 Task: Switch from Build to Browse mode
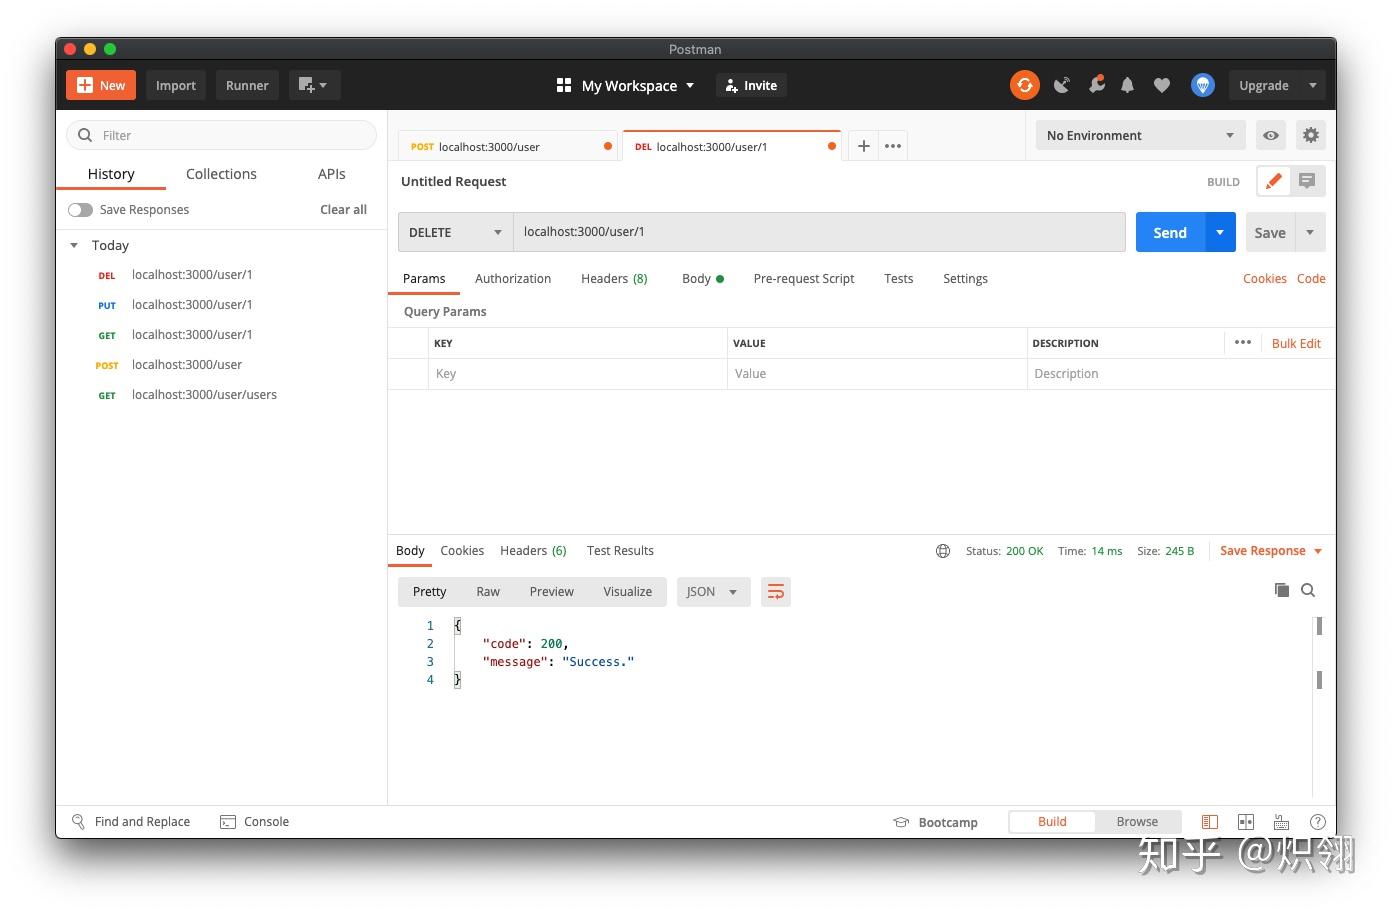pyautogui.click(x=1137, y=821)
